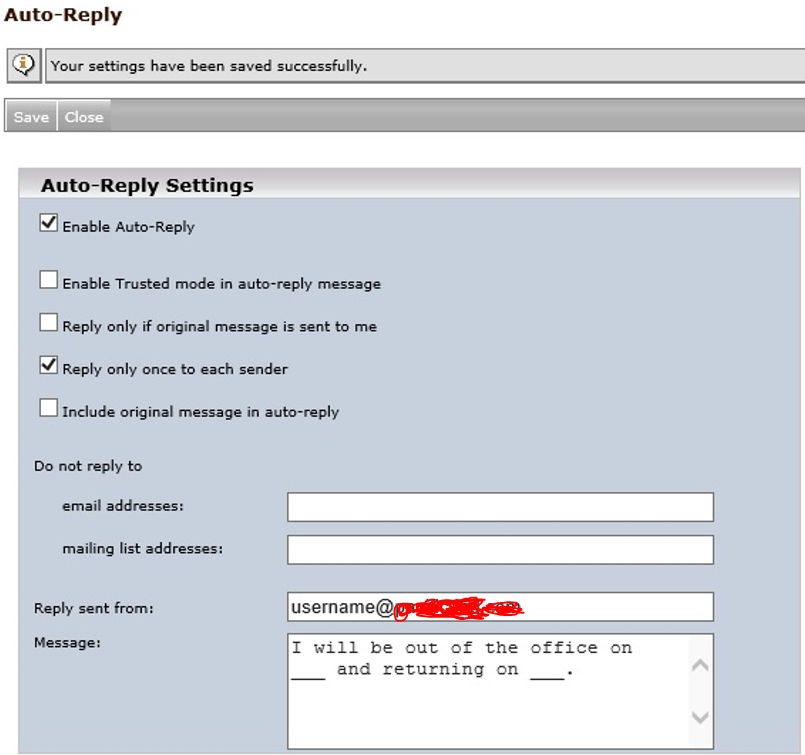Check Reply only if original message sent to me

[48, 323]
